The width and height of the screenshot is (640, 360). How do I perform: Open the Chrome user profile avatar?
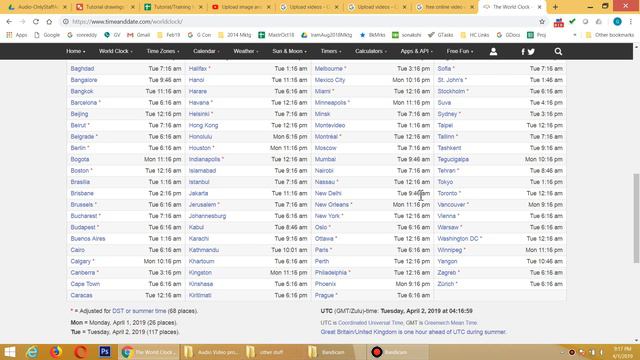(617, 21)
